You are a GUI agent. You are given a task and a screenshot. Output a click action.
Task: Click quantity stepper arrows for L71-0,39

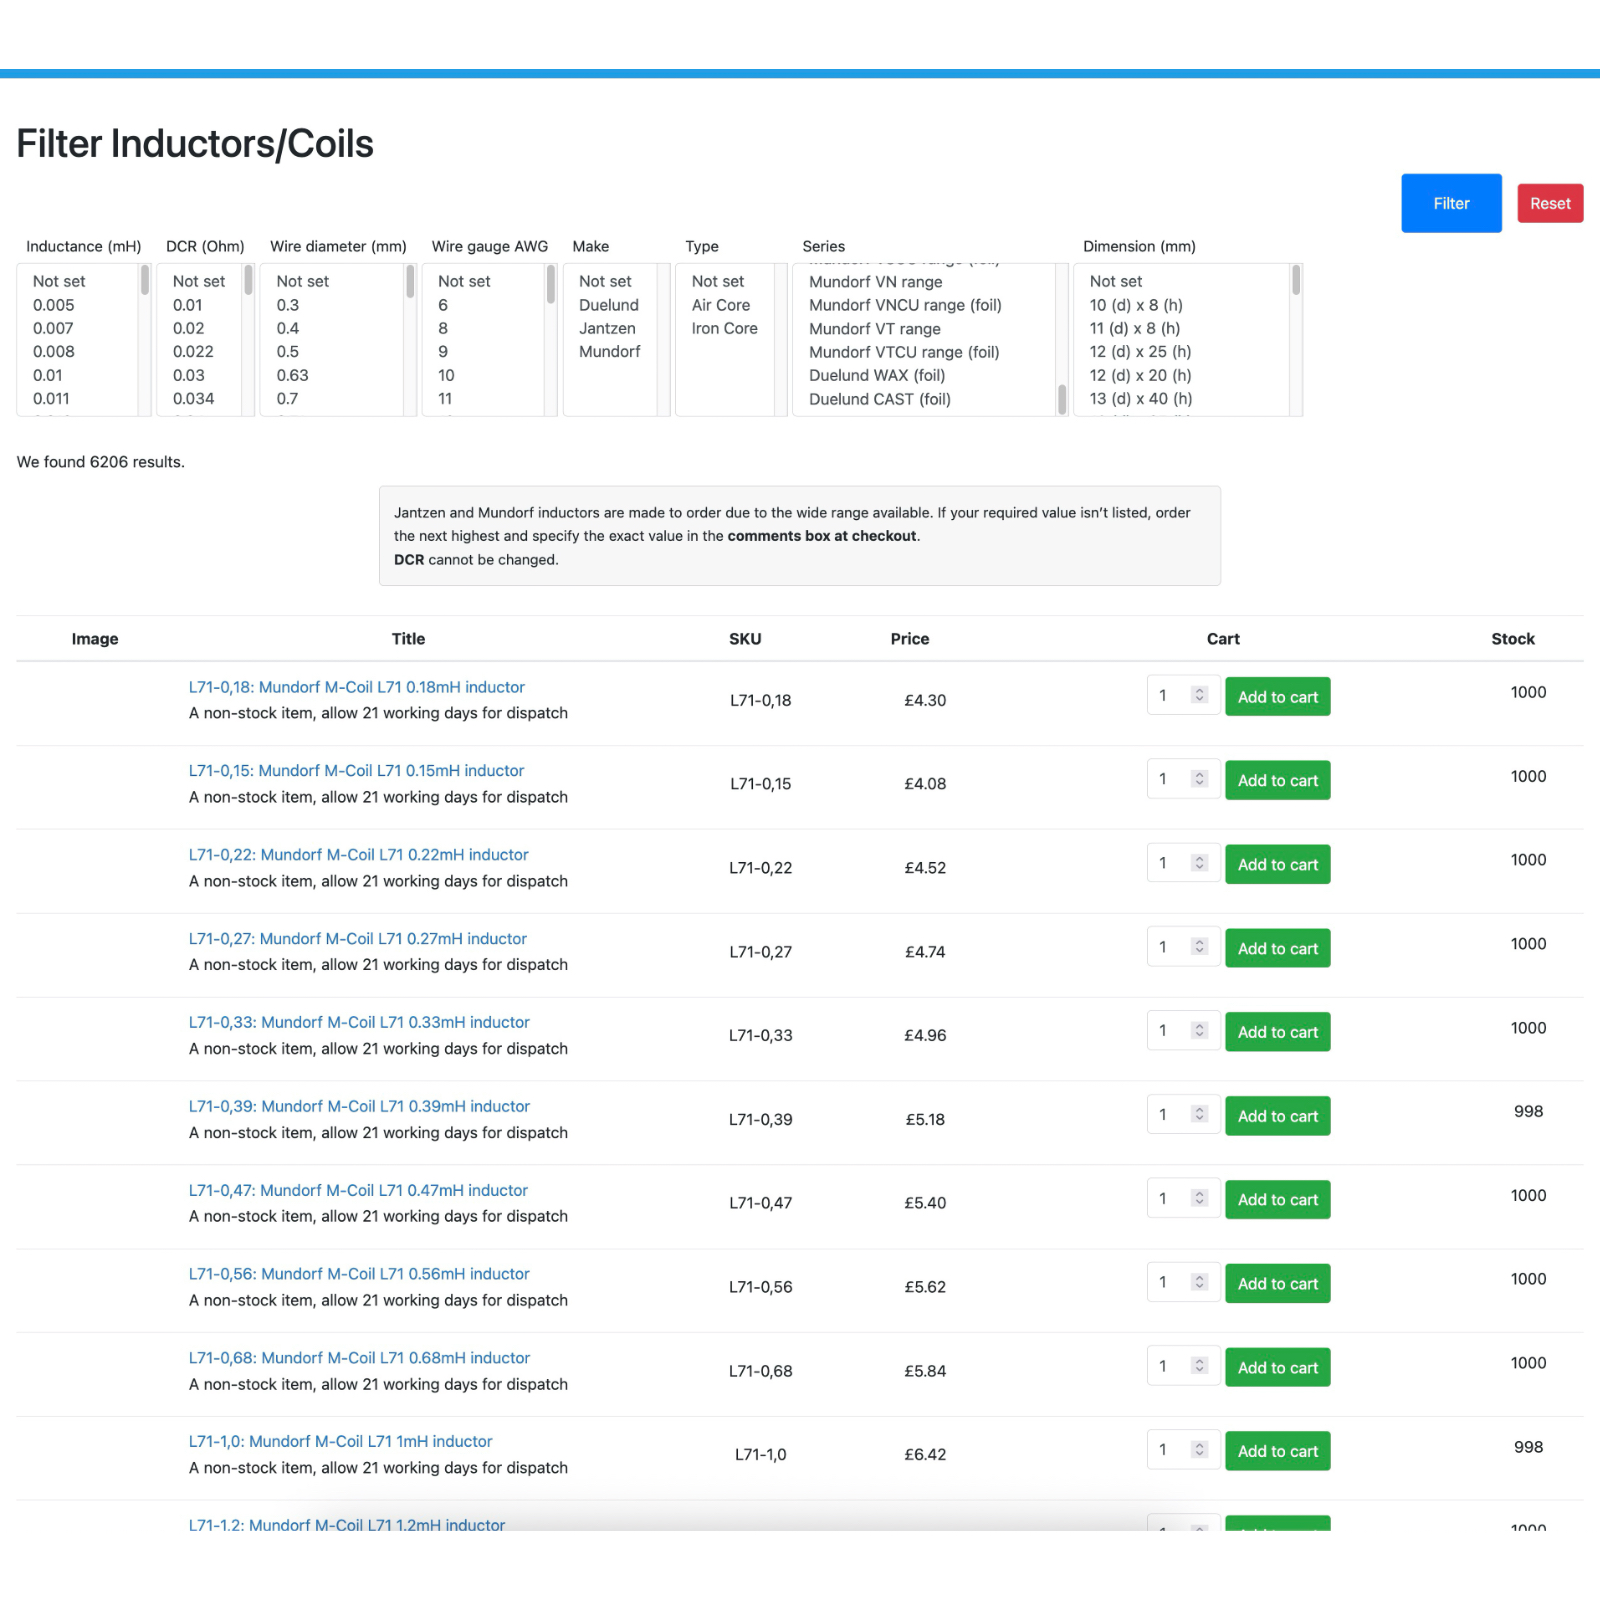(x=1199, y=1114)
